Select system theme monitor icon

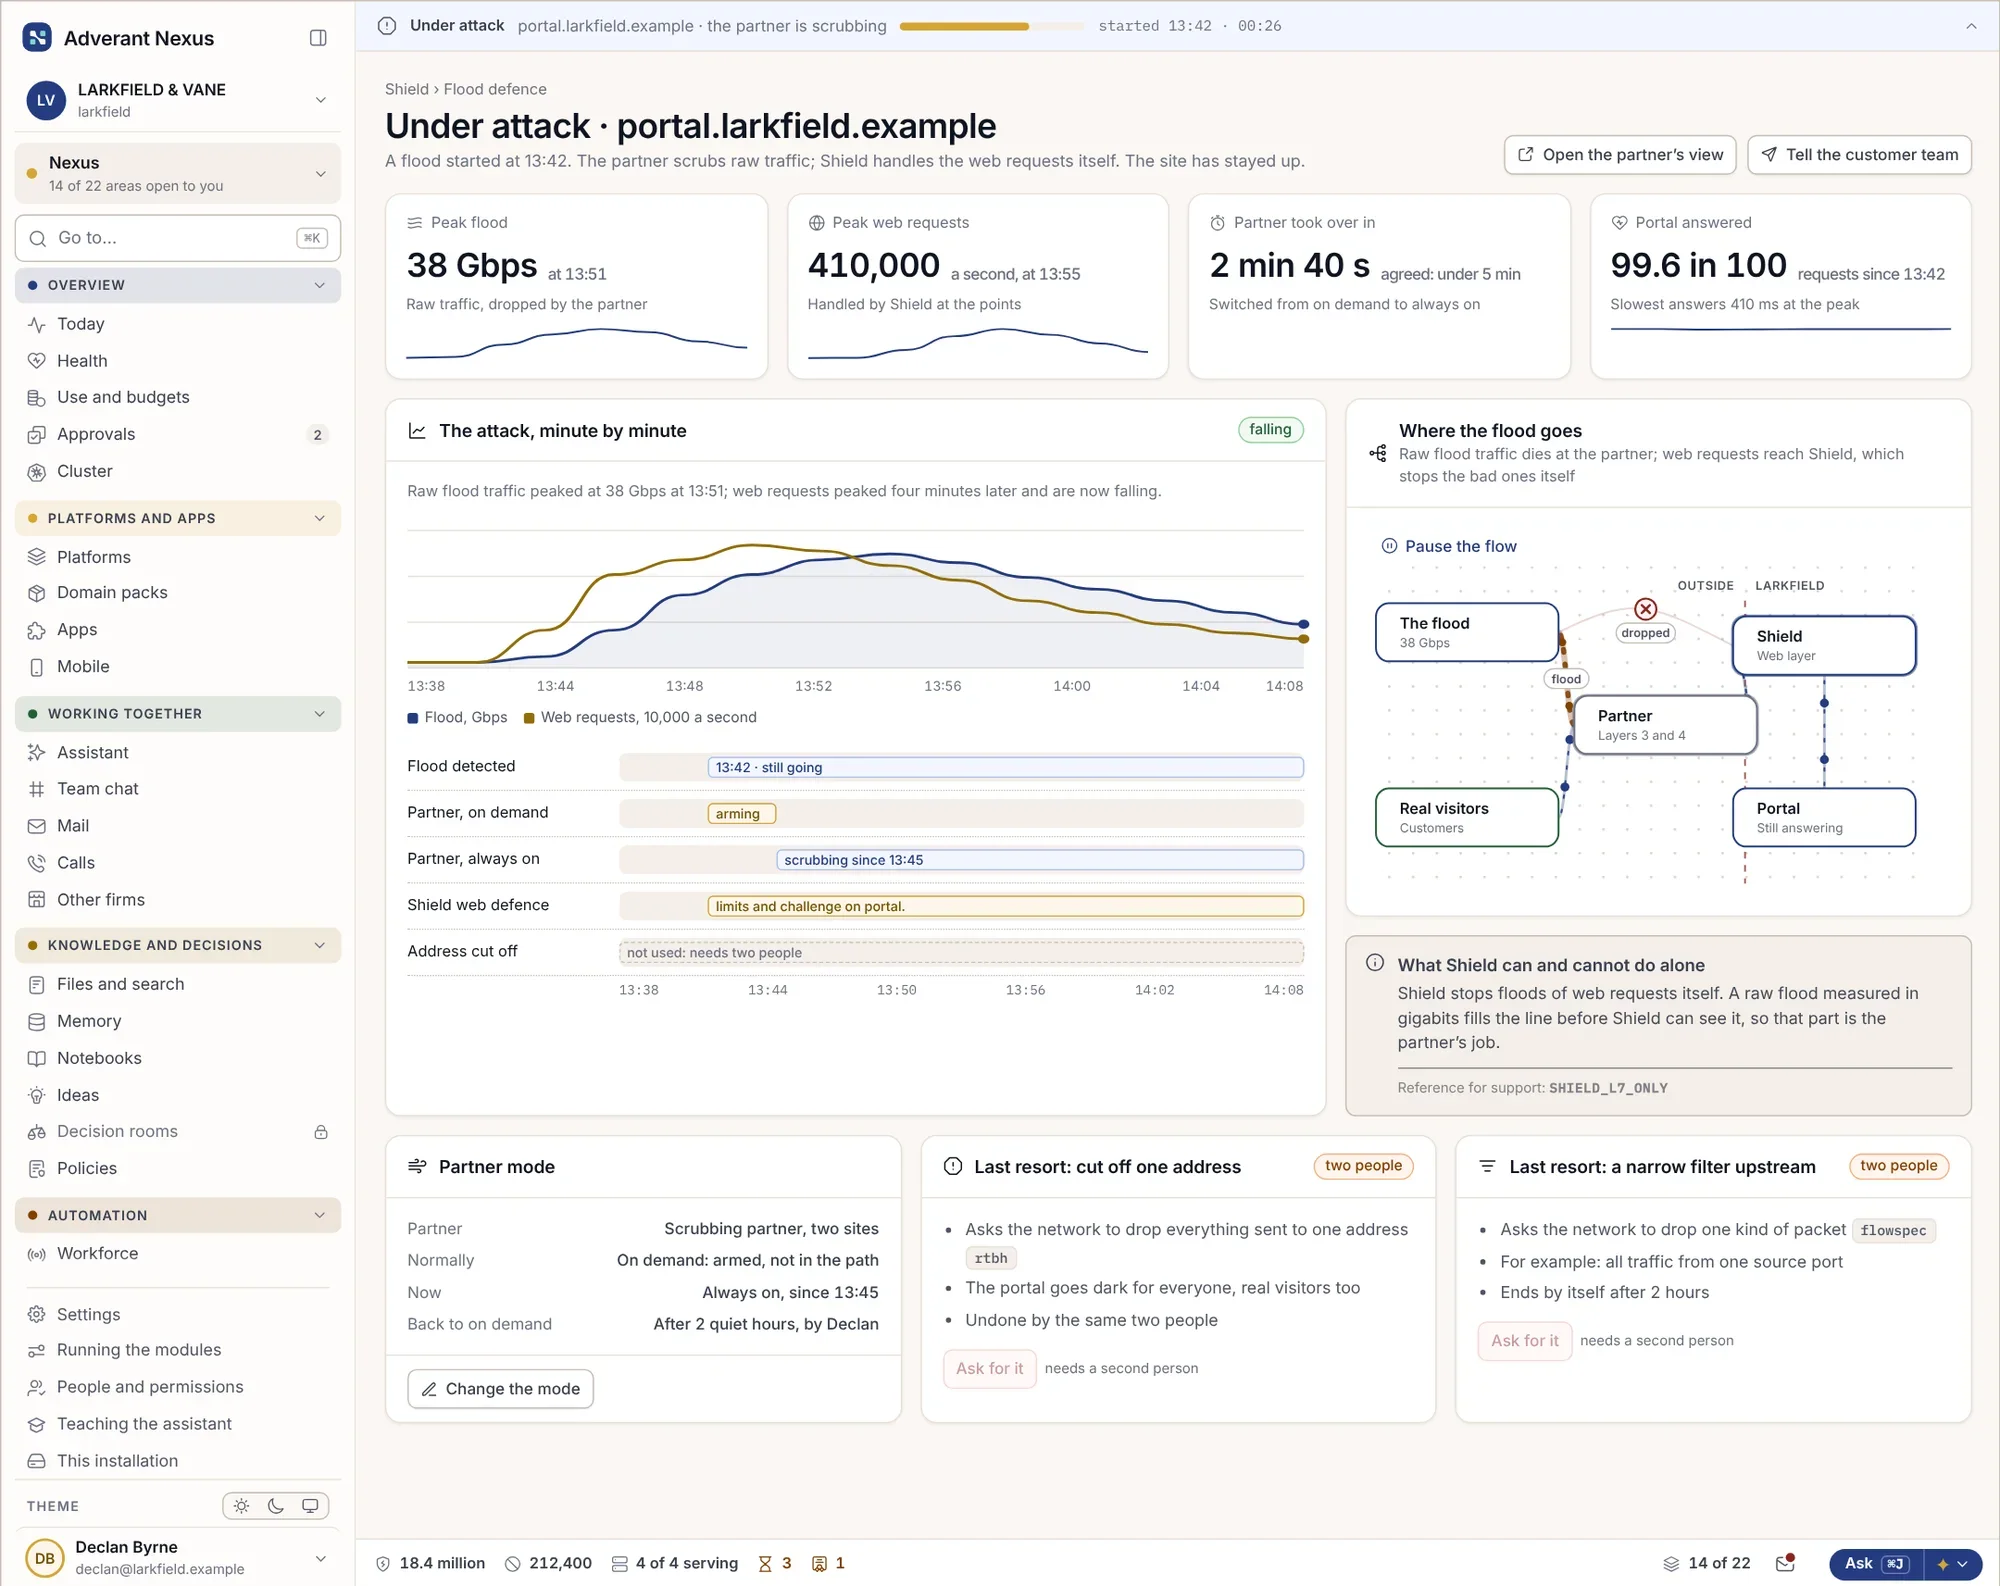point(310,1506)
